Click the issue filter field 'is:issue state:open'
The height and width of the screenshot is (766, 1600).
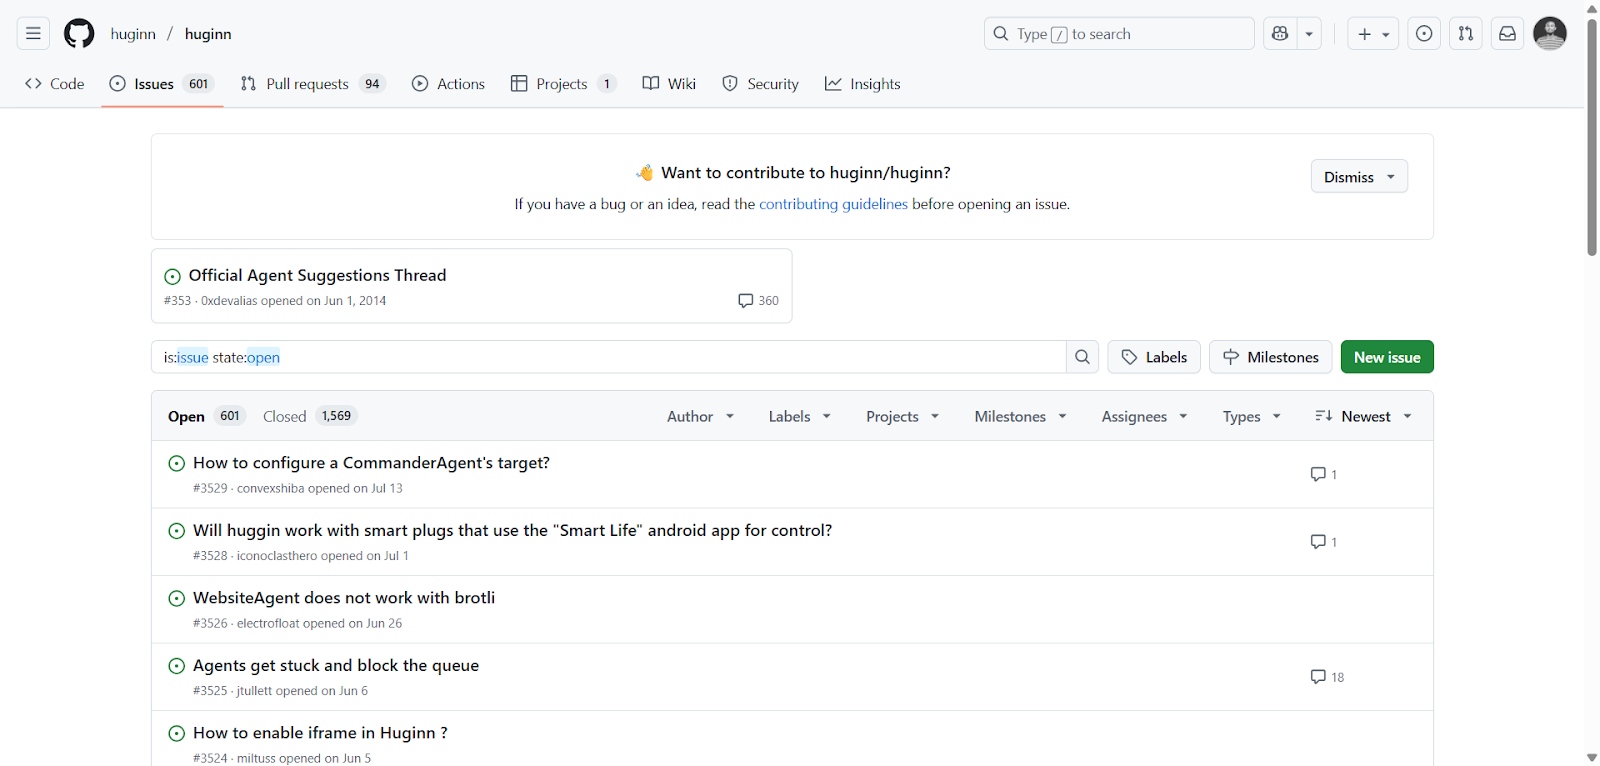click(x=608, y=357)
